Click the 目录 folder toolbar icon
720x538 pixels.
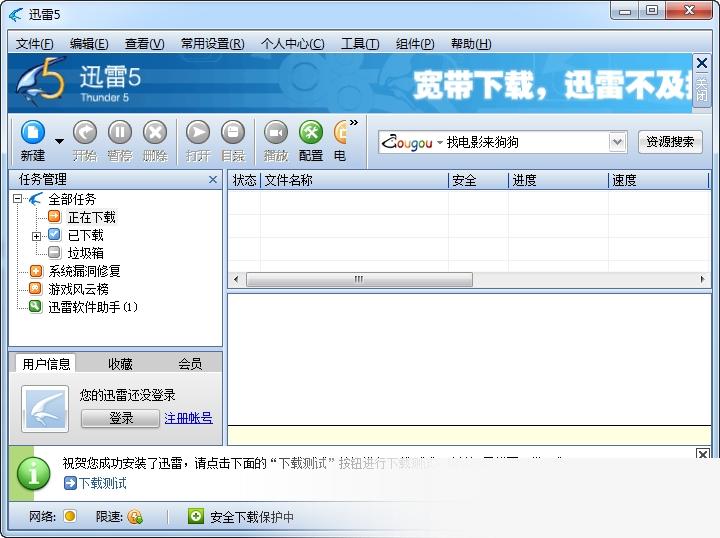[233, 133]
